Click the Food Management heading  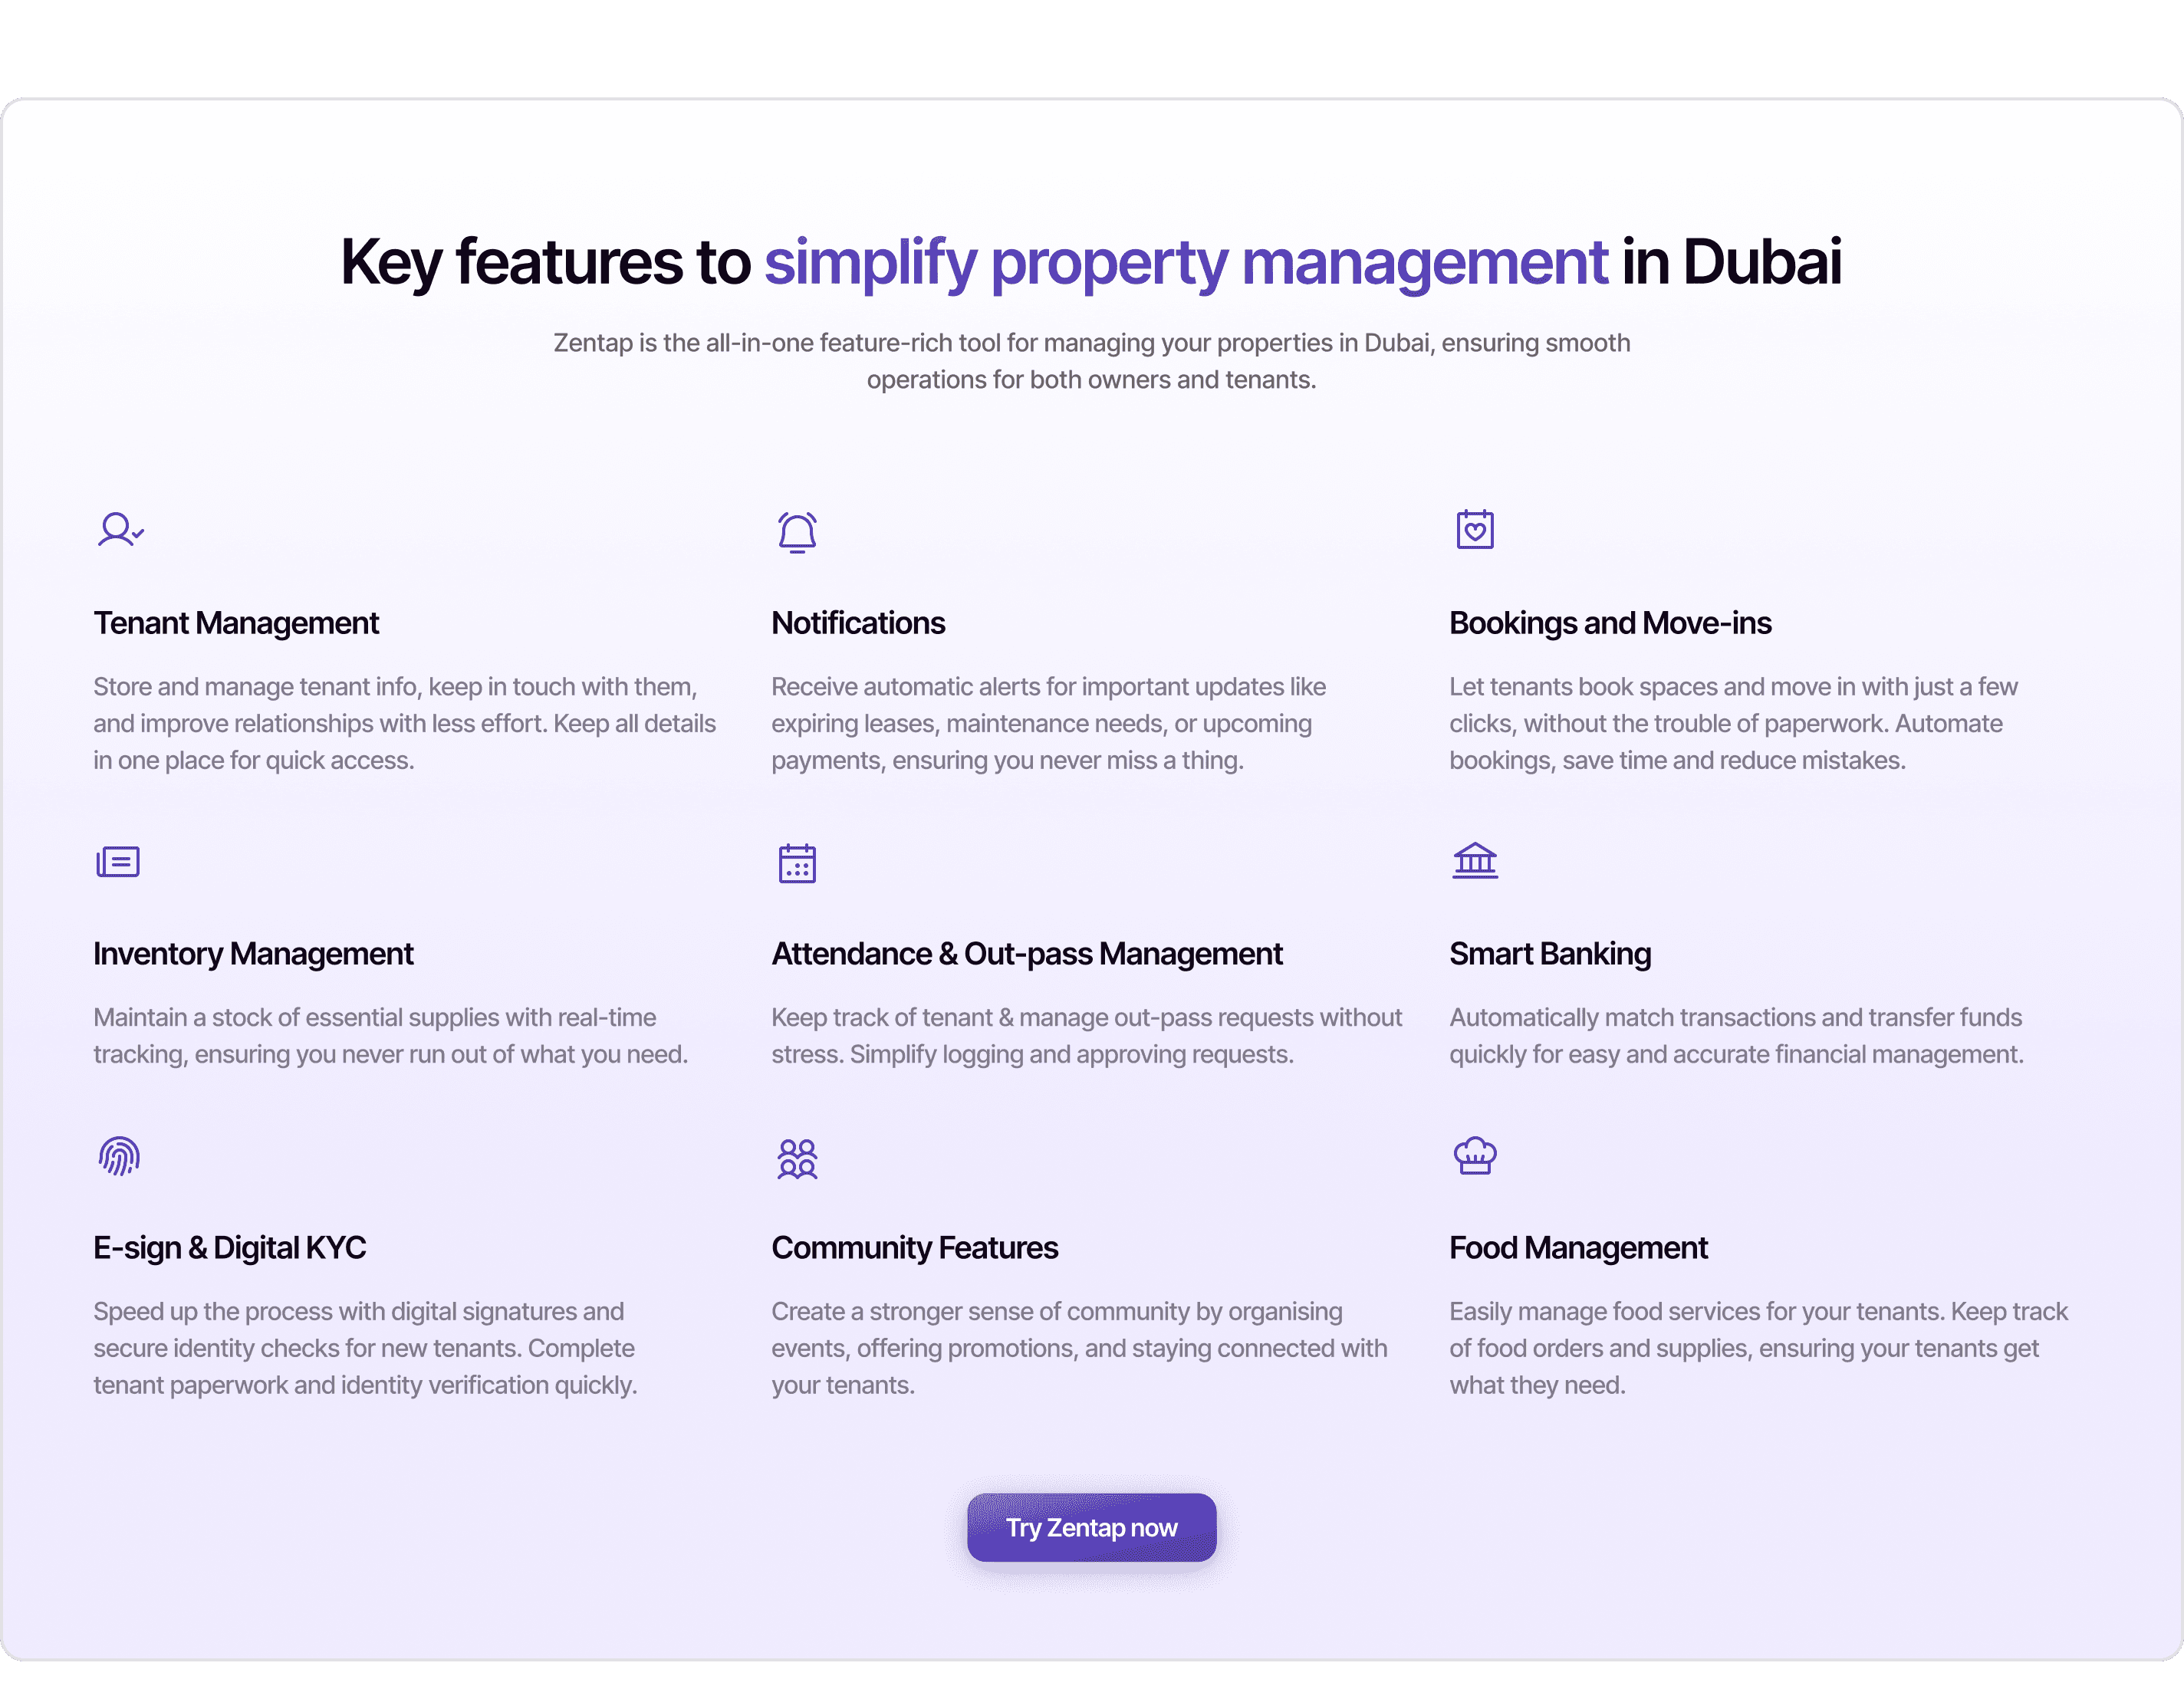click(1578, 1248)
